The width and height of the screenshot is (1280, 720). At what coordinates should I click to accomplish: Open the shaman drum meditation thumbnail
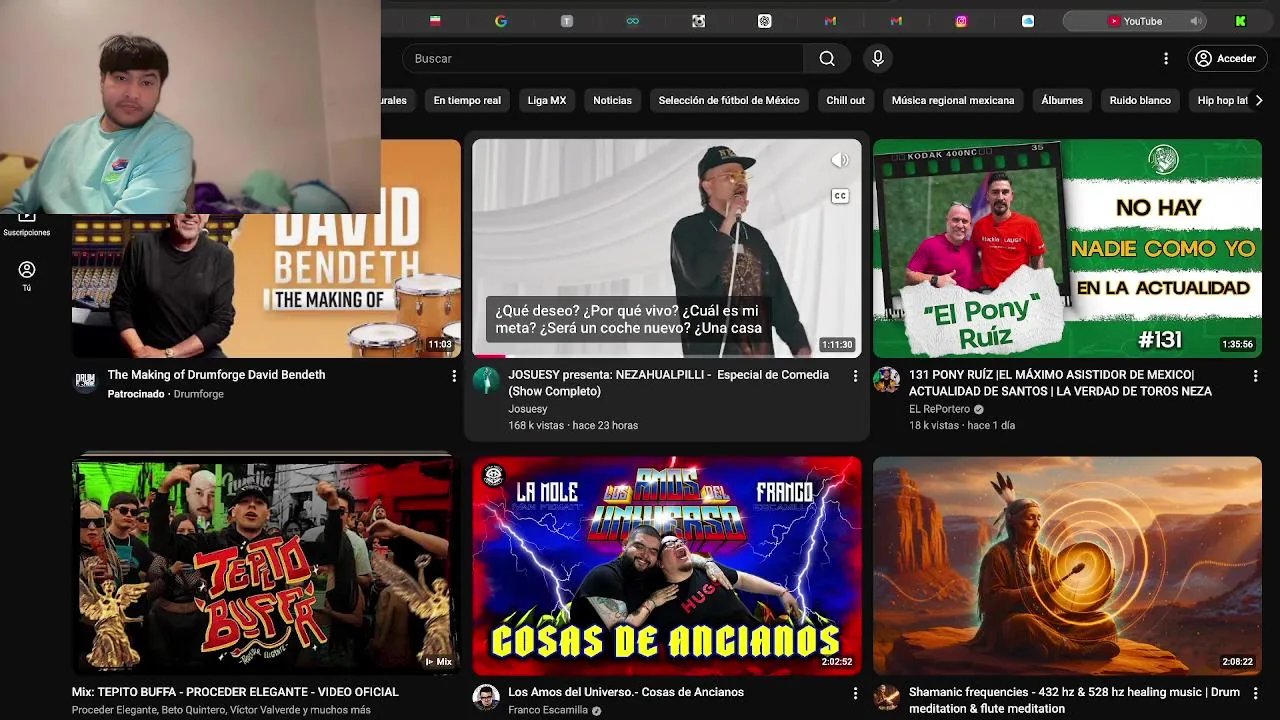point(1067,565)
